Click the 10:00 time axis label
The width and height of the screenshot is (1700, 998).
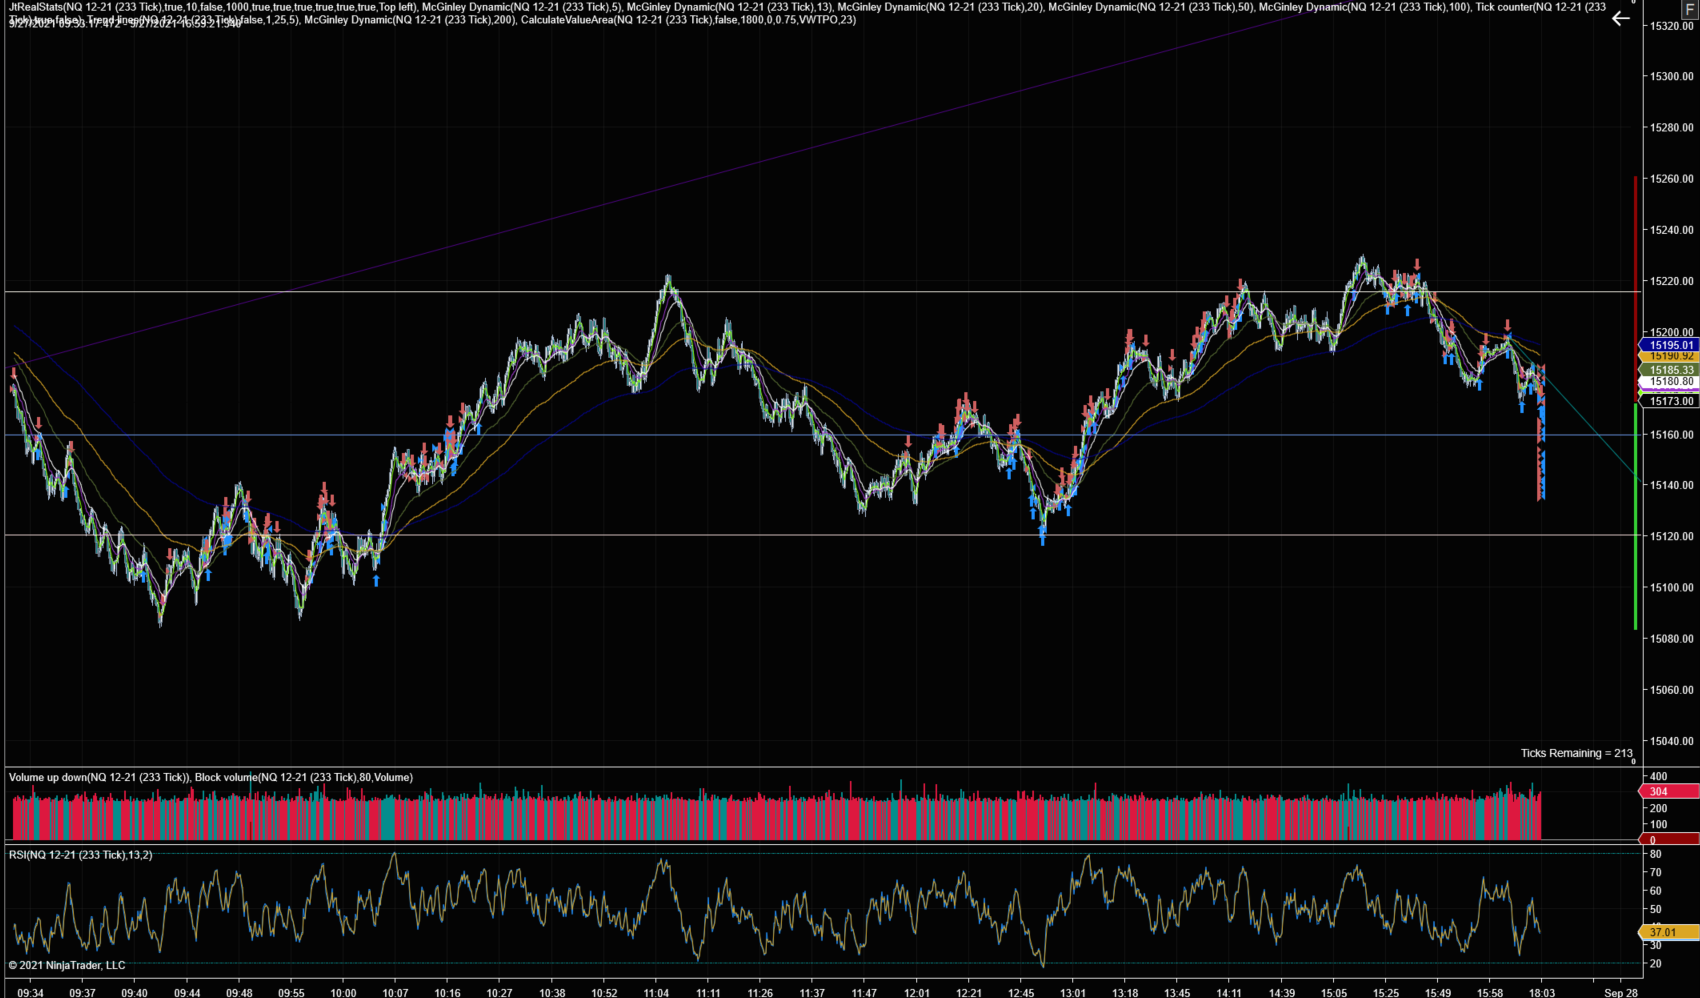point(343,992)
